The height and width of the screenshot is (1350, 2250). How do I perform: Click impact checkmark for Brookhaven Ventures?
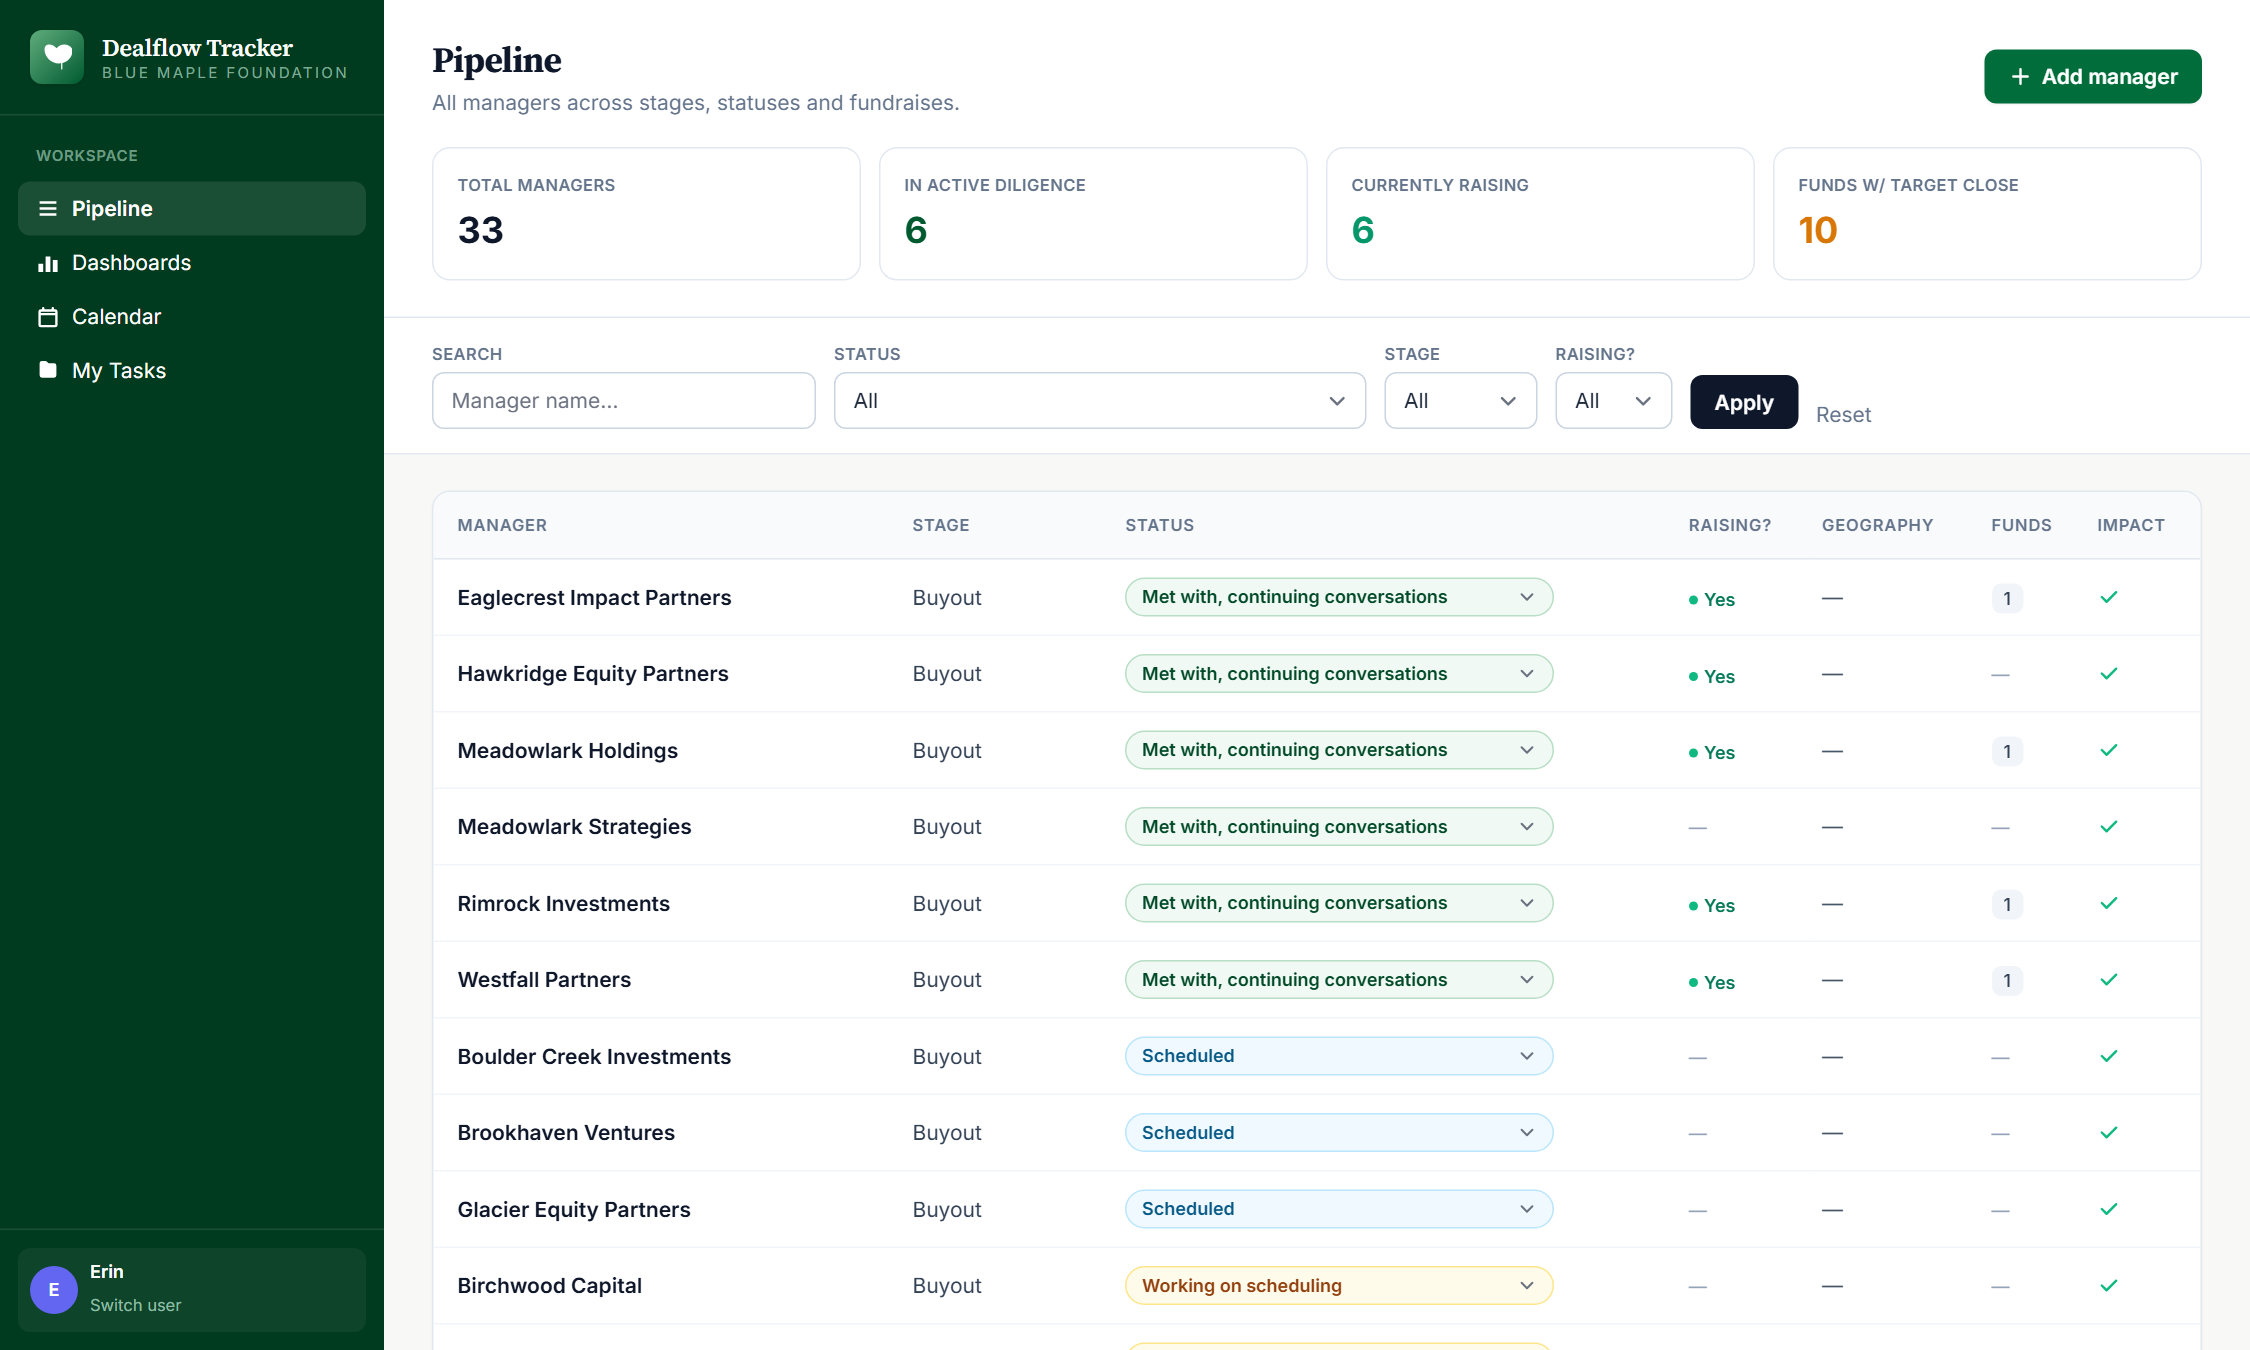(x=2109, y=1133)
